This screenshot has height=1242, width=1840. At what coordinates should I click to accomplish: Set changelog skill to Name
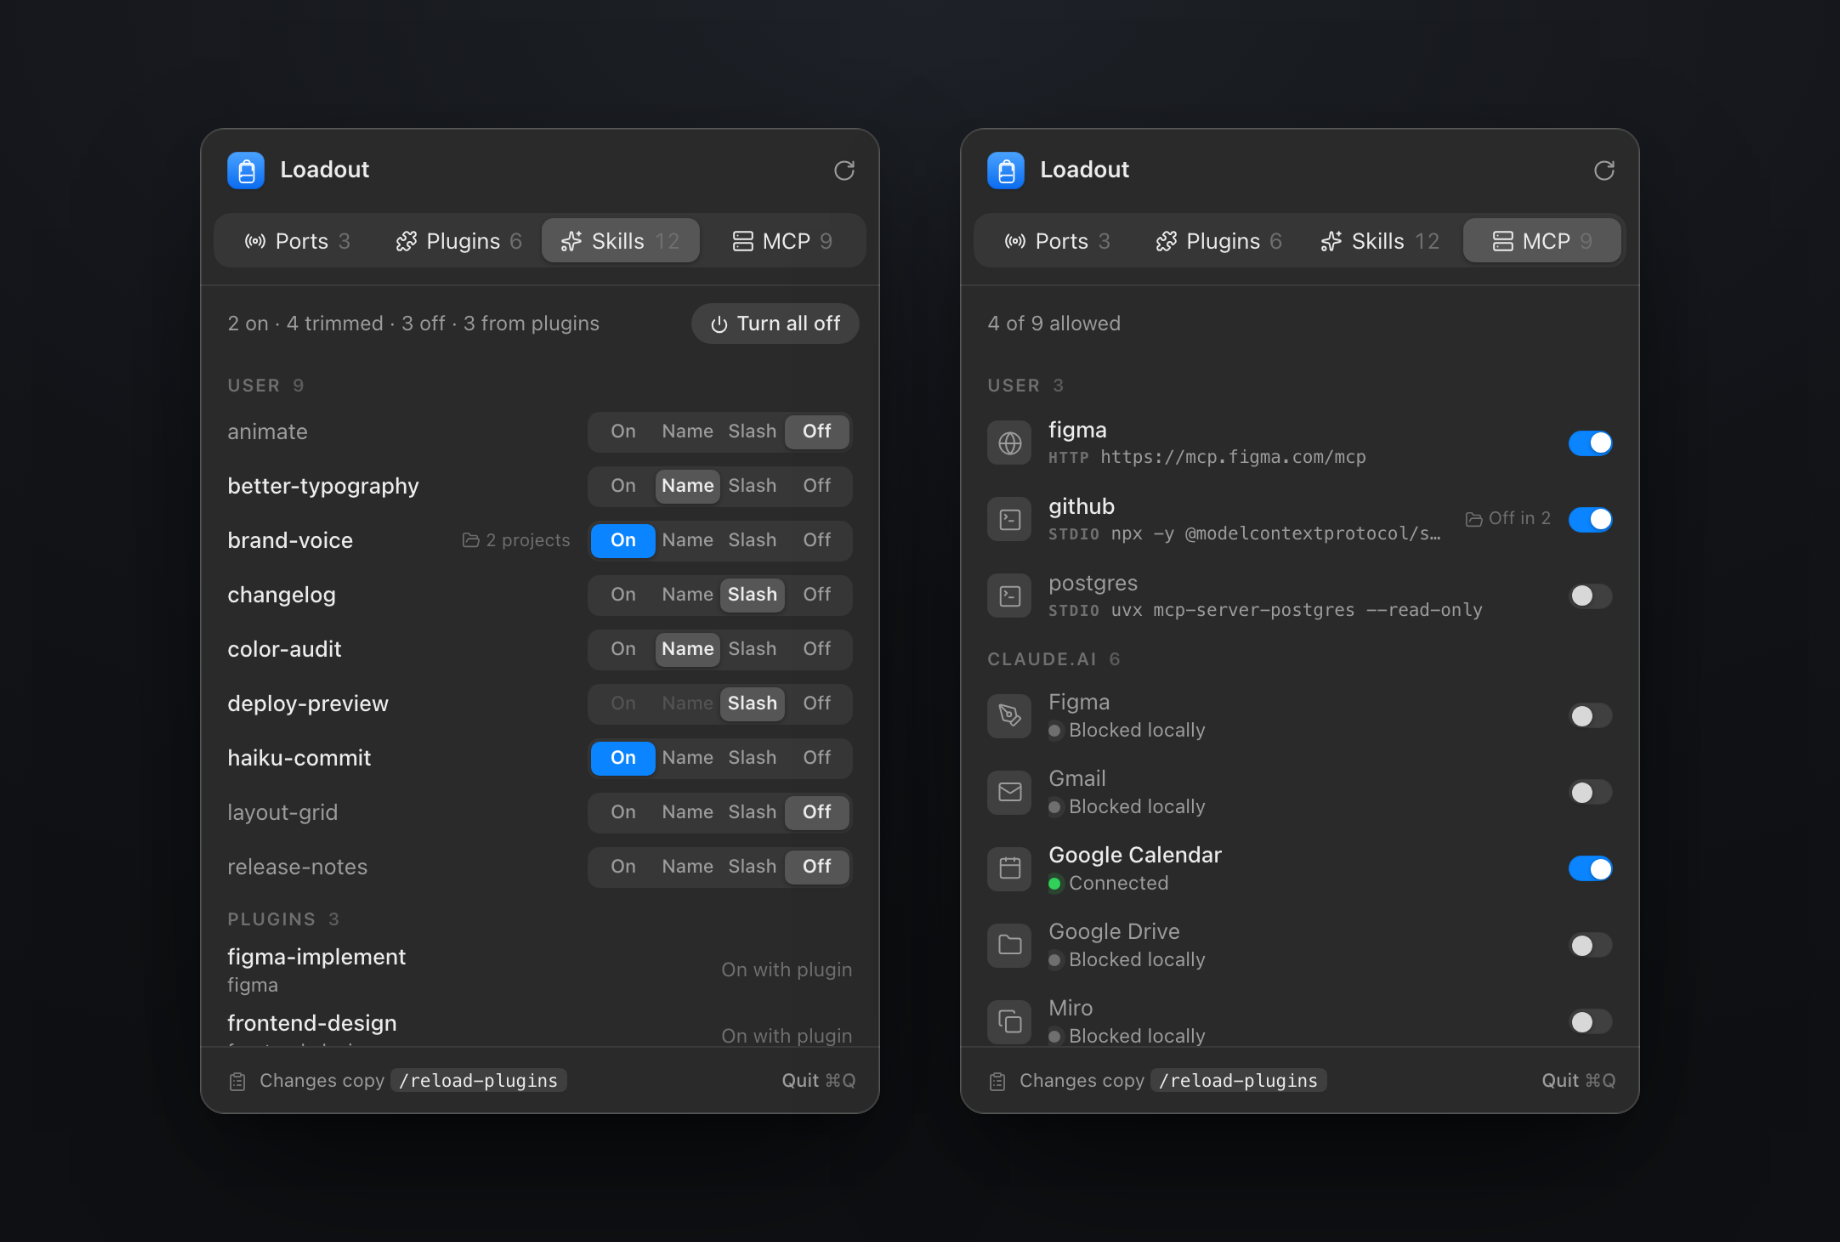[688, 595]
